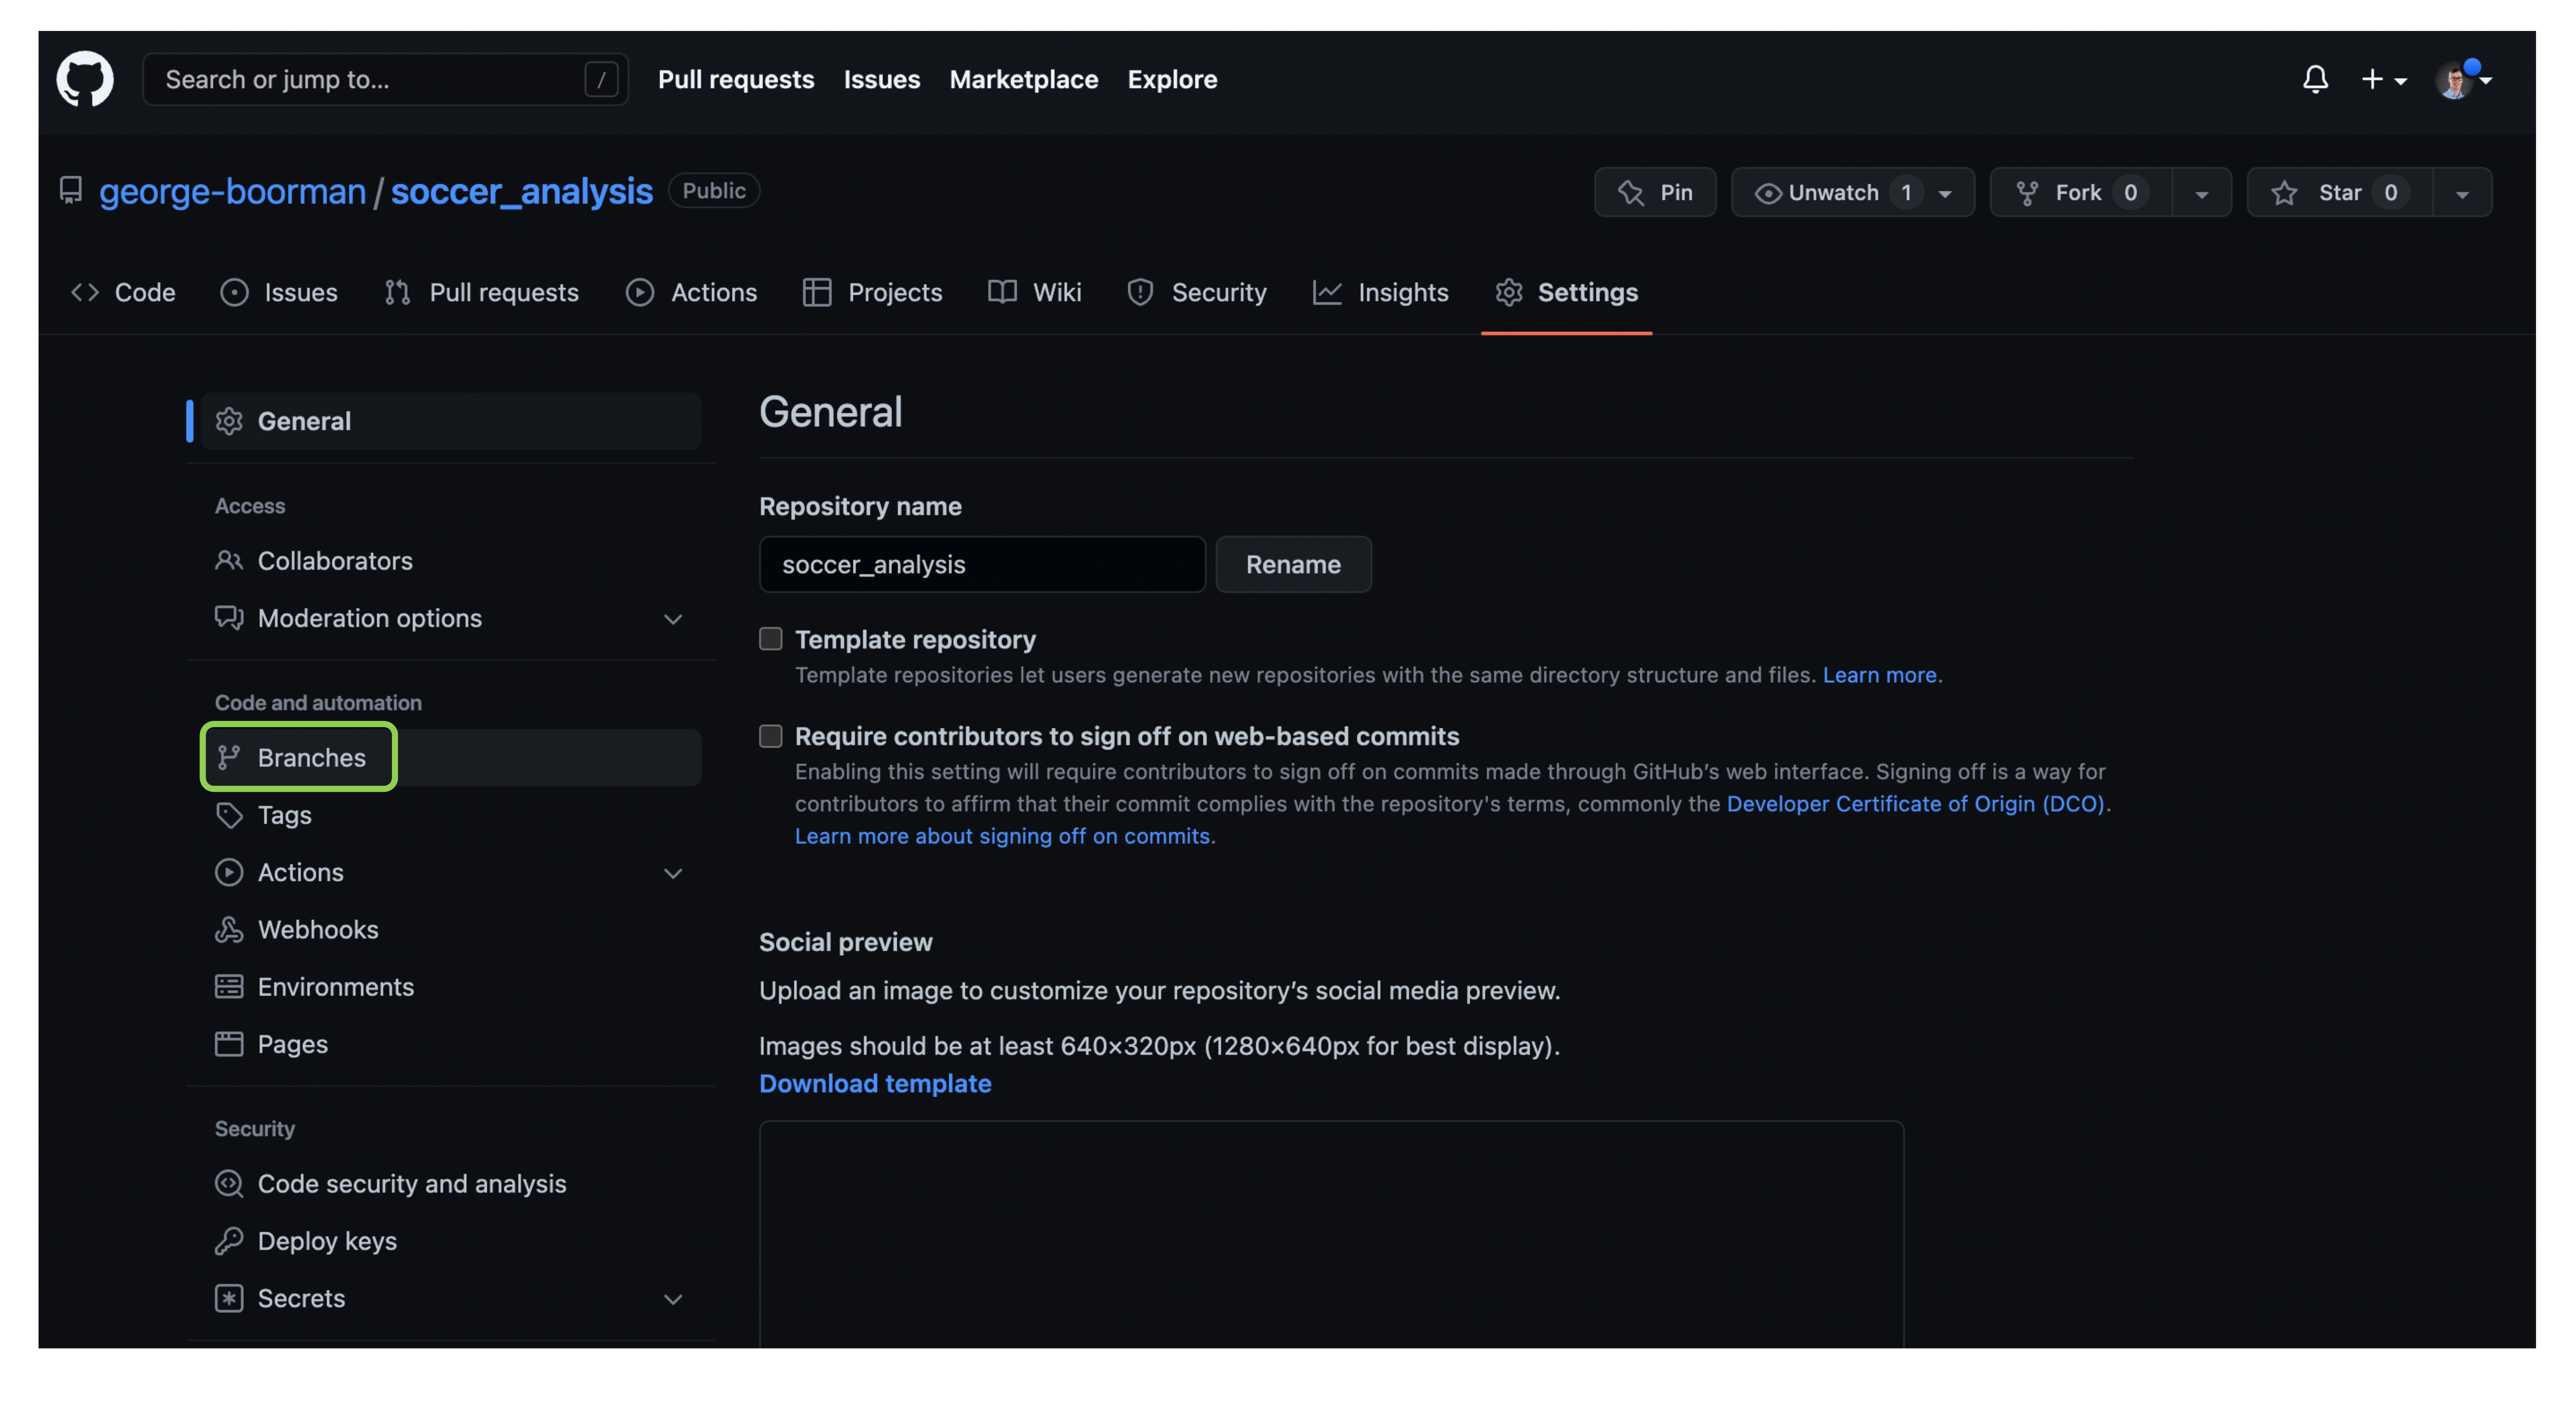Image resolution: width=2576 pixels, height=1408 pixels.
Task: Enable the Template repository checkbox
Action: (x=770, y=638)
